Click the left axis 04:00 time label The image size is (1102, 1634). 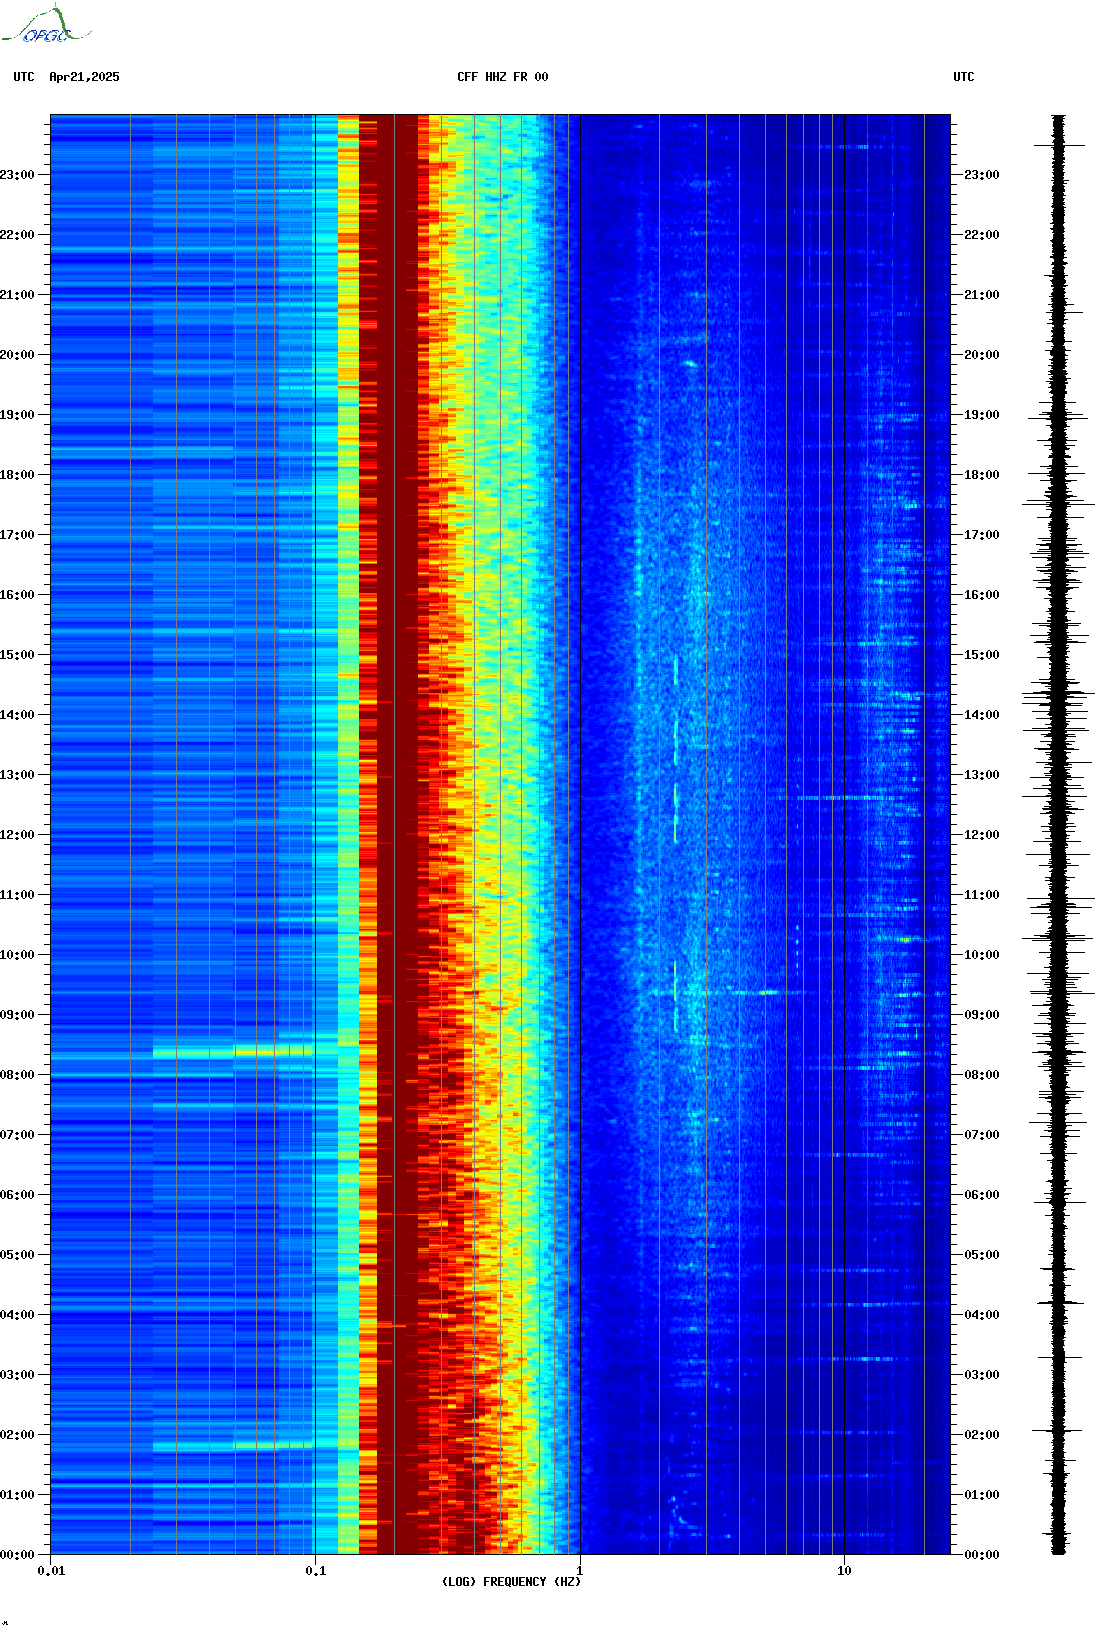coord(17,1315)
